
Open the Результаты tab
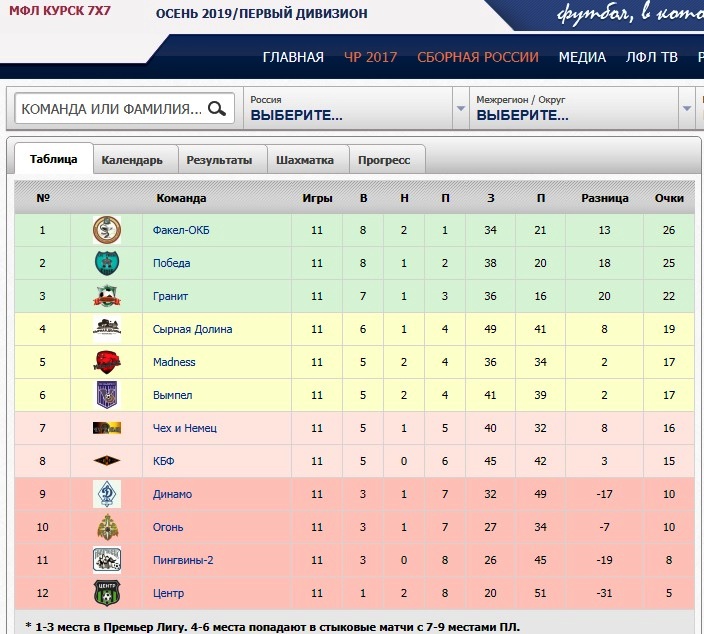(219, 160)
